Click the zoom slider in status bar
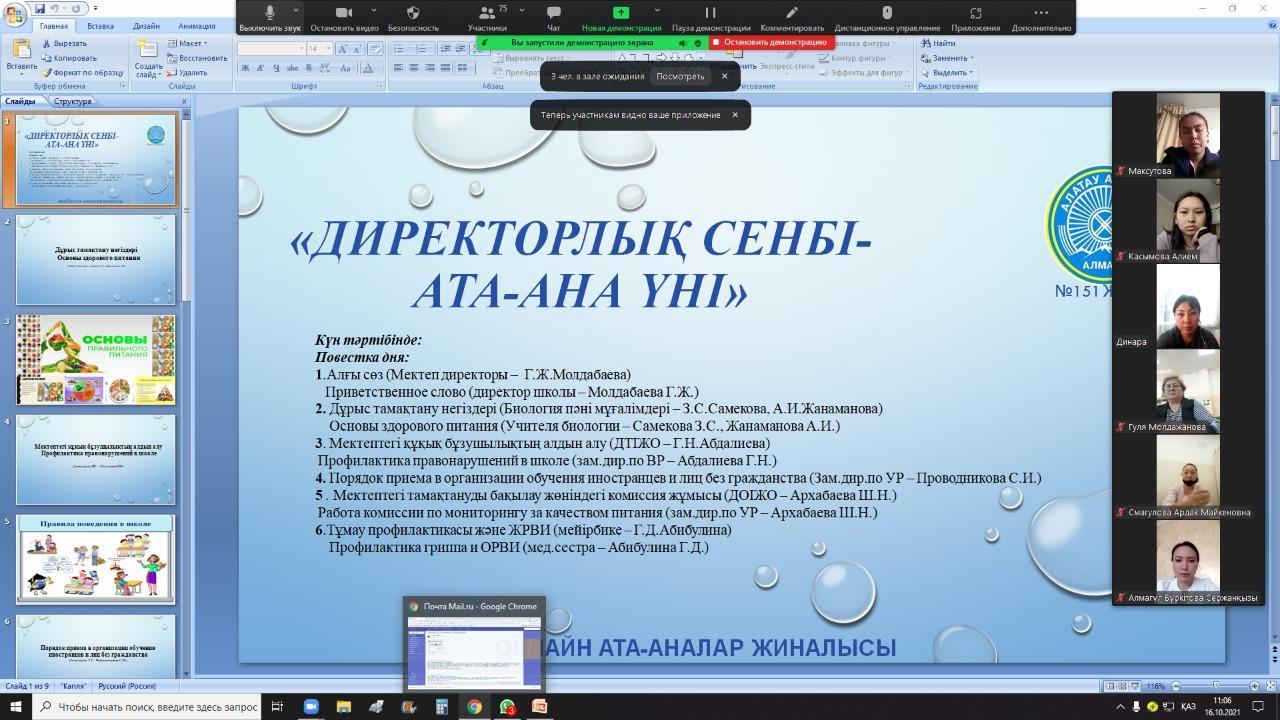This screenshot has height=720, width=1280. 1214,686
